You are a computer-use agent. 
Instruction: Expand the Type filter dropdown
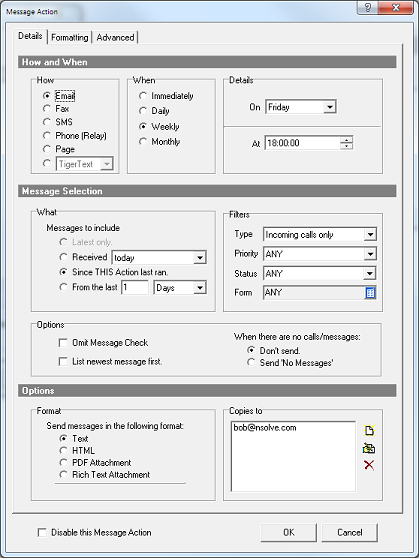pos(320,235)
